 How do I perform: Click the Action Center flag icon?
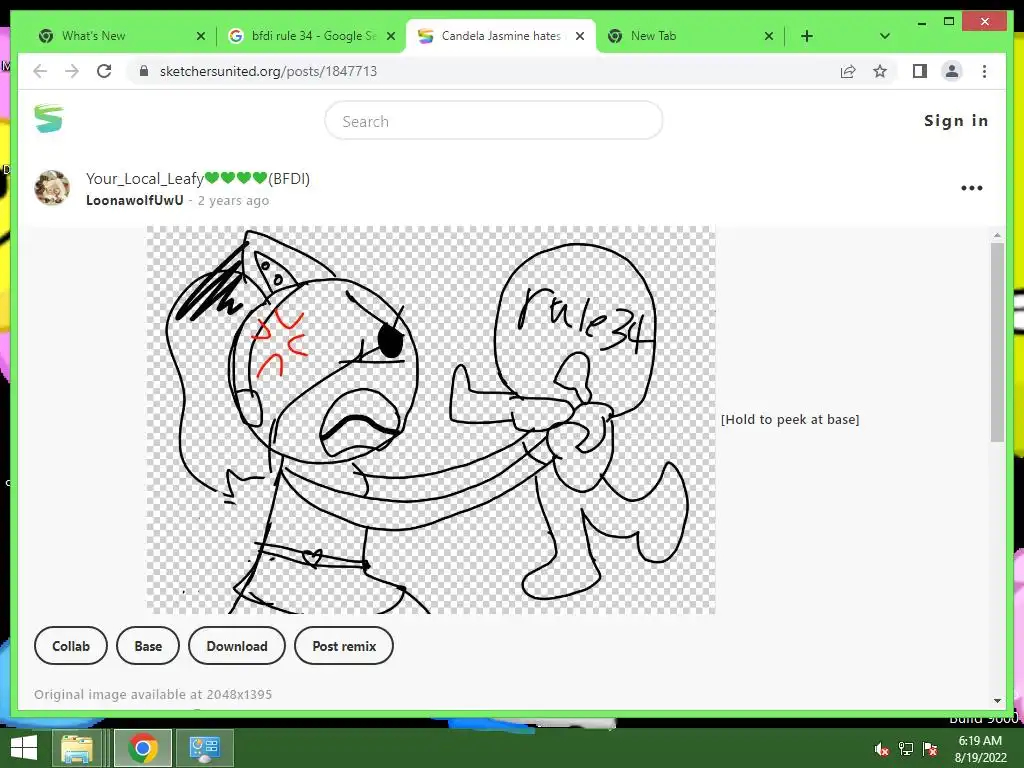[930, 749]
